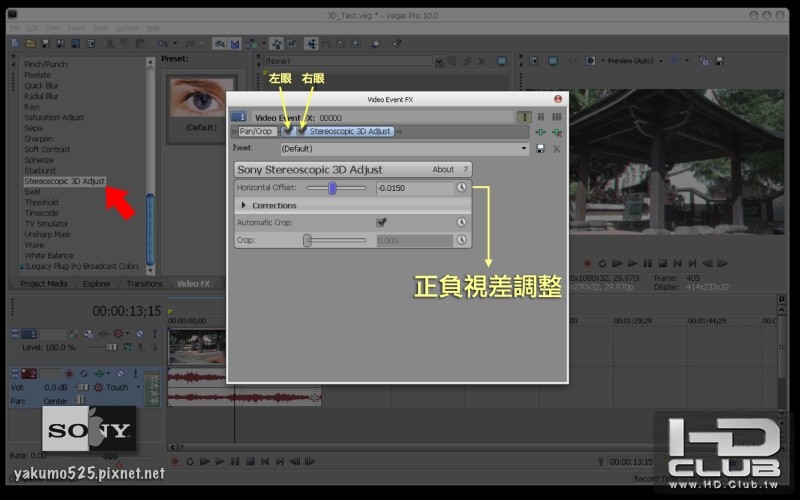800x500 pixels.
Task: Mute audio track 2
Action: [120, 373]
